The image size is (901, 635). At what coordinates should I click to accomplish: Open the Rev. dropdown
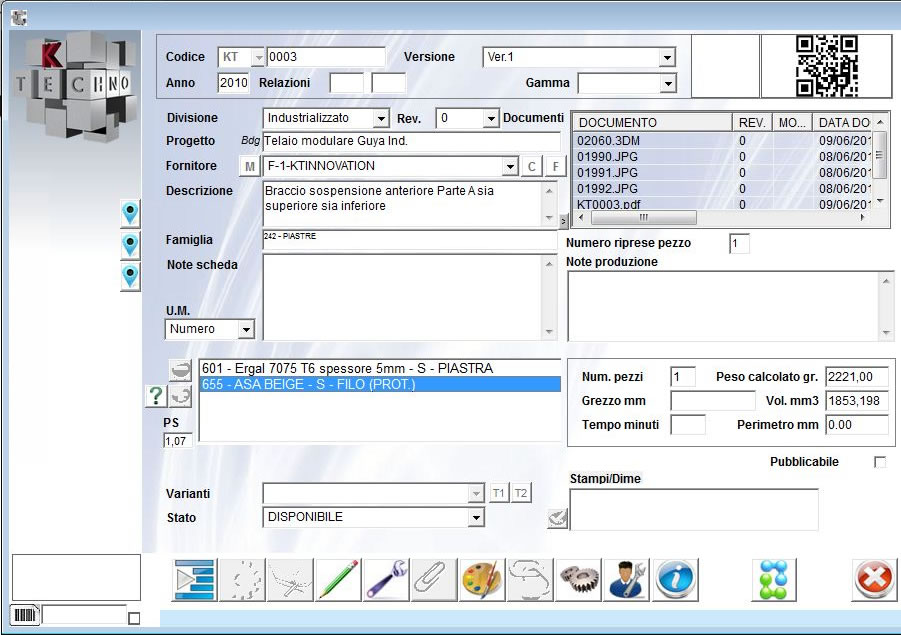[491, 119]
